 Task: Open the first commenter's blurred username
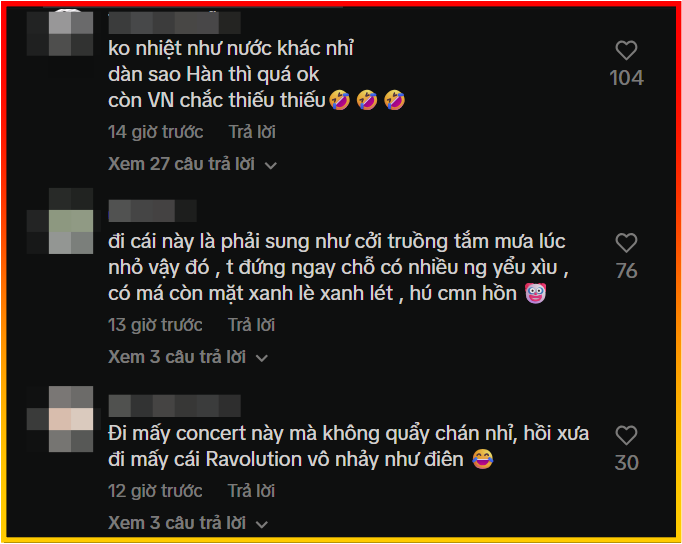174,23
